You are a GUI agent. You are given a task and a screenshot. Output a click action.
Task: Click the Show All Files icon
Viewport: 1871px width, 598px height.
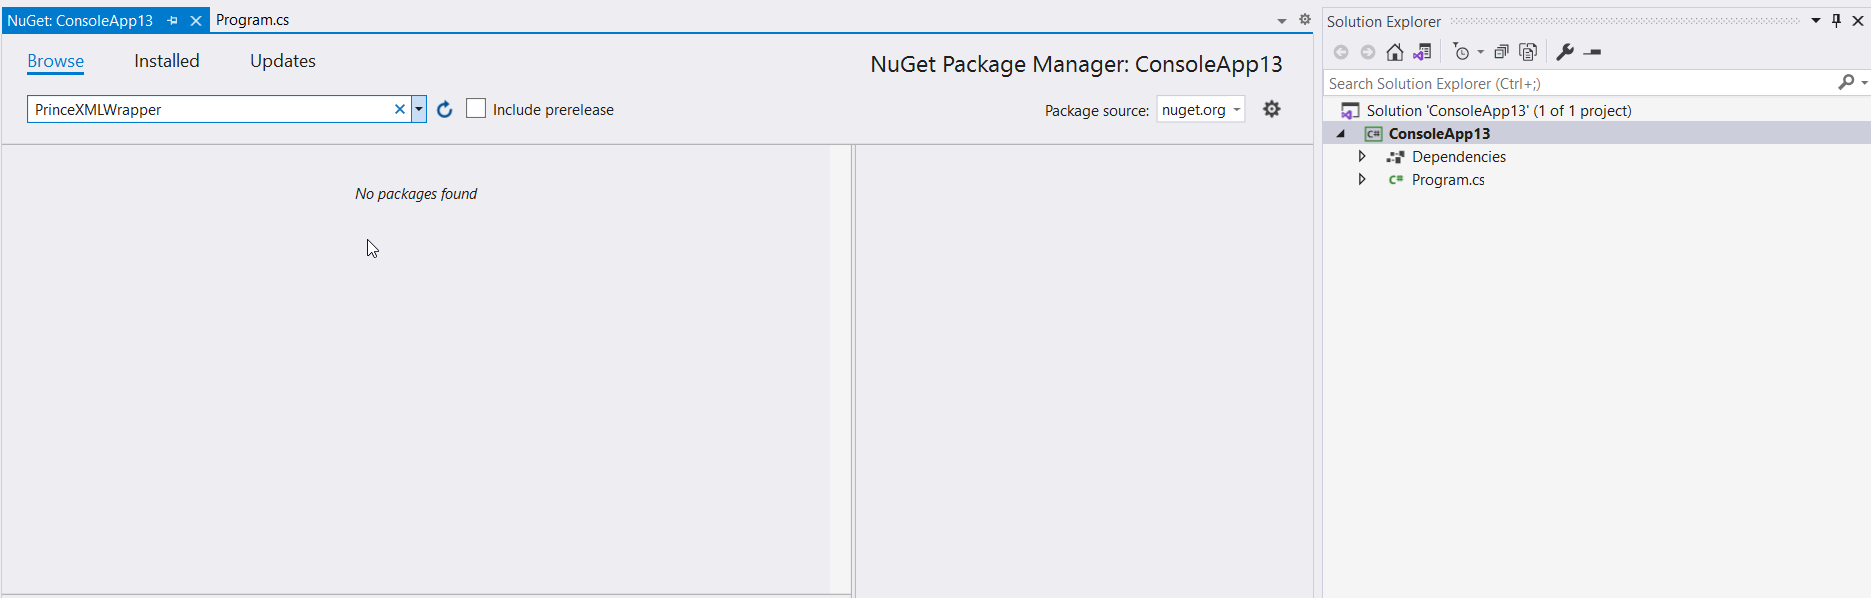click(1528, 52)
